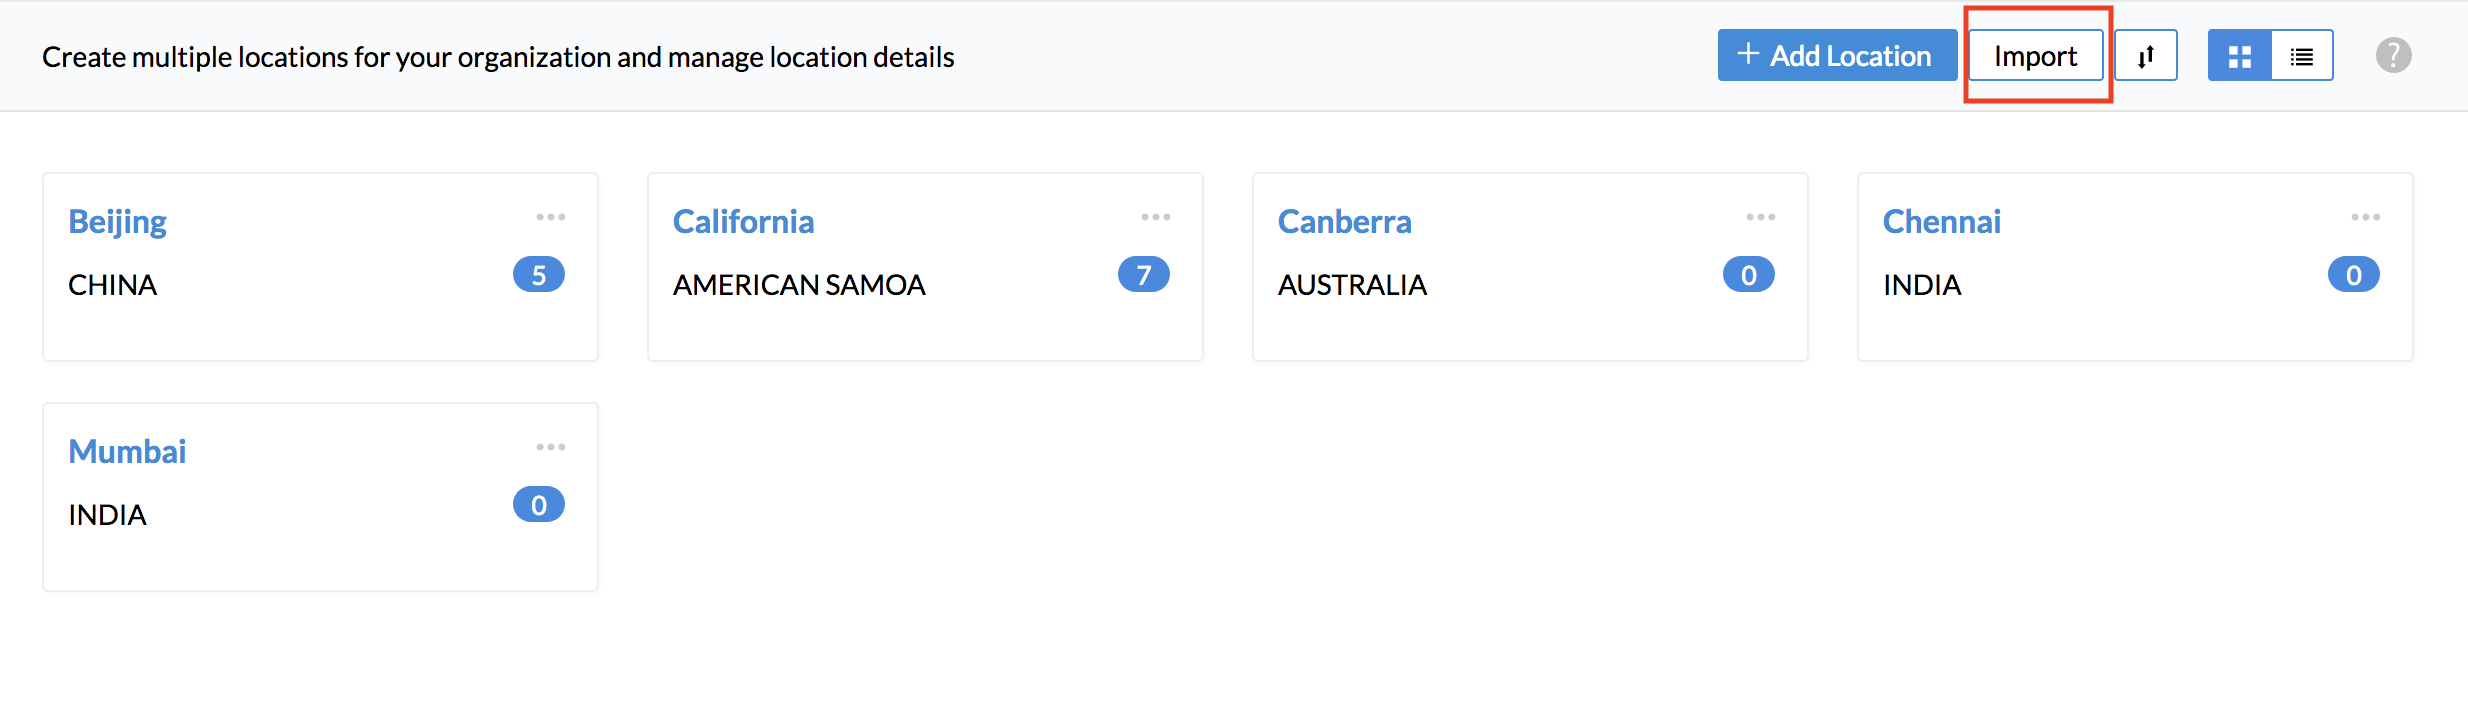Viewport: 2468px width, 706px height.
Task: Click California's employee count badge 7
Action: [x=1144, y=275]
